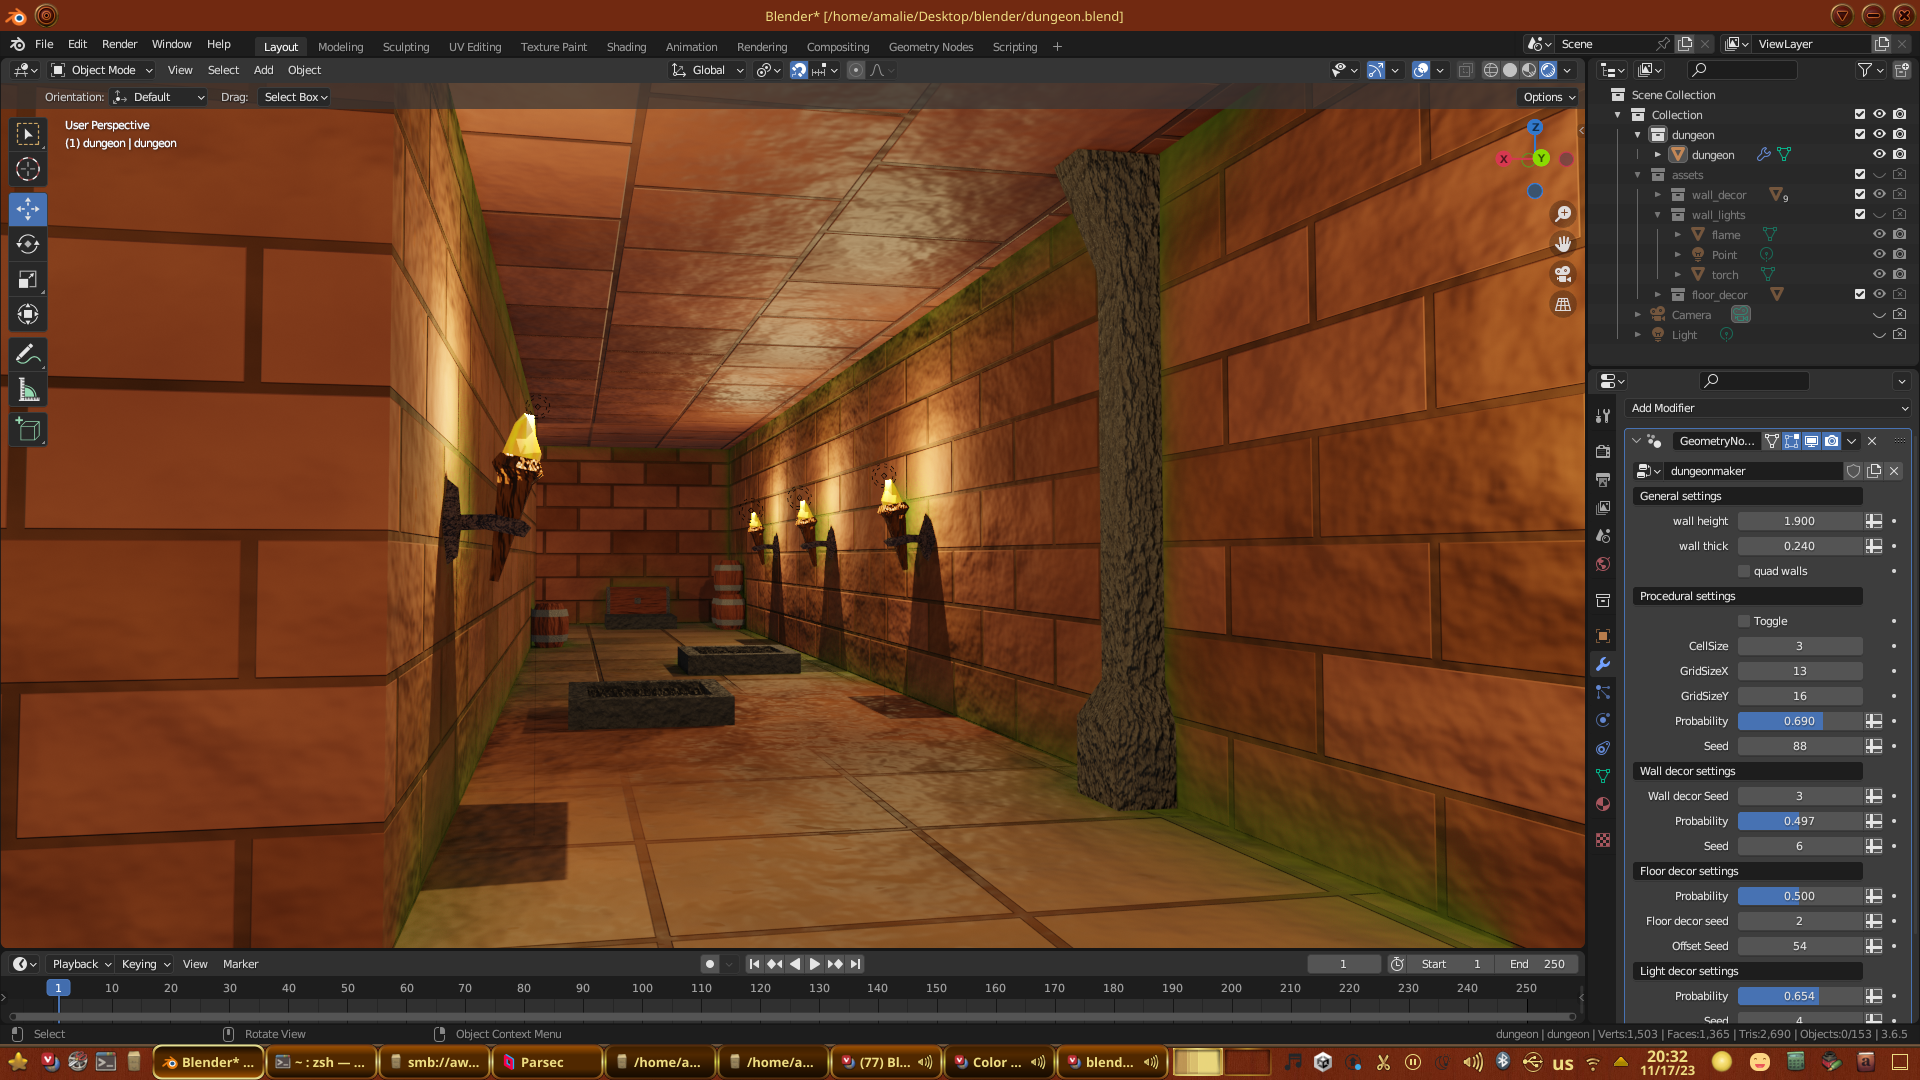1920x1080 pixels.
Task: Open the Object Mode dropdown
Action: 102,70
